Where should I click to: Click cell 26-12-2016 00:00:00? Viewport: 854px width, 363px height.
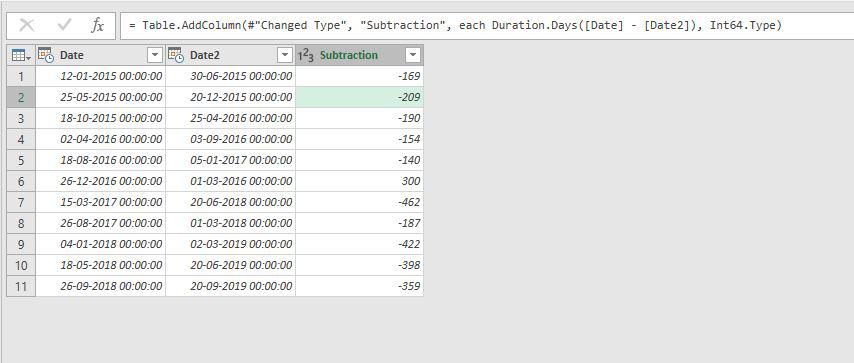(x=101, y=181)
